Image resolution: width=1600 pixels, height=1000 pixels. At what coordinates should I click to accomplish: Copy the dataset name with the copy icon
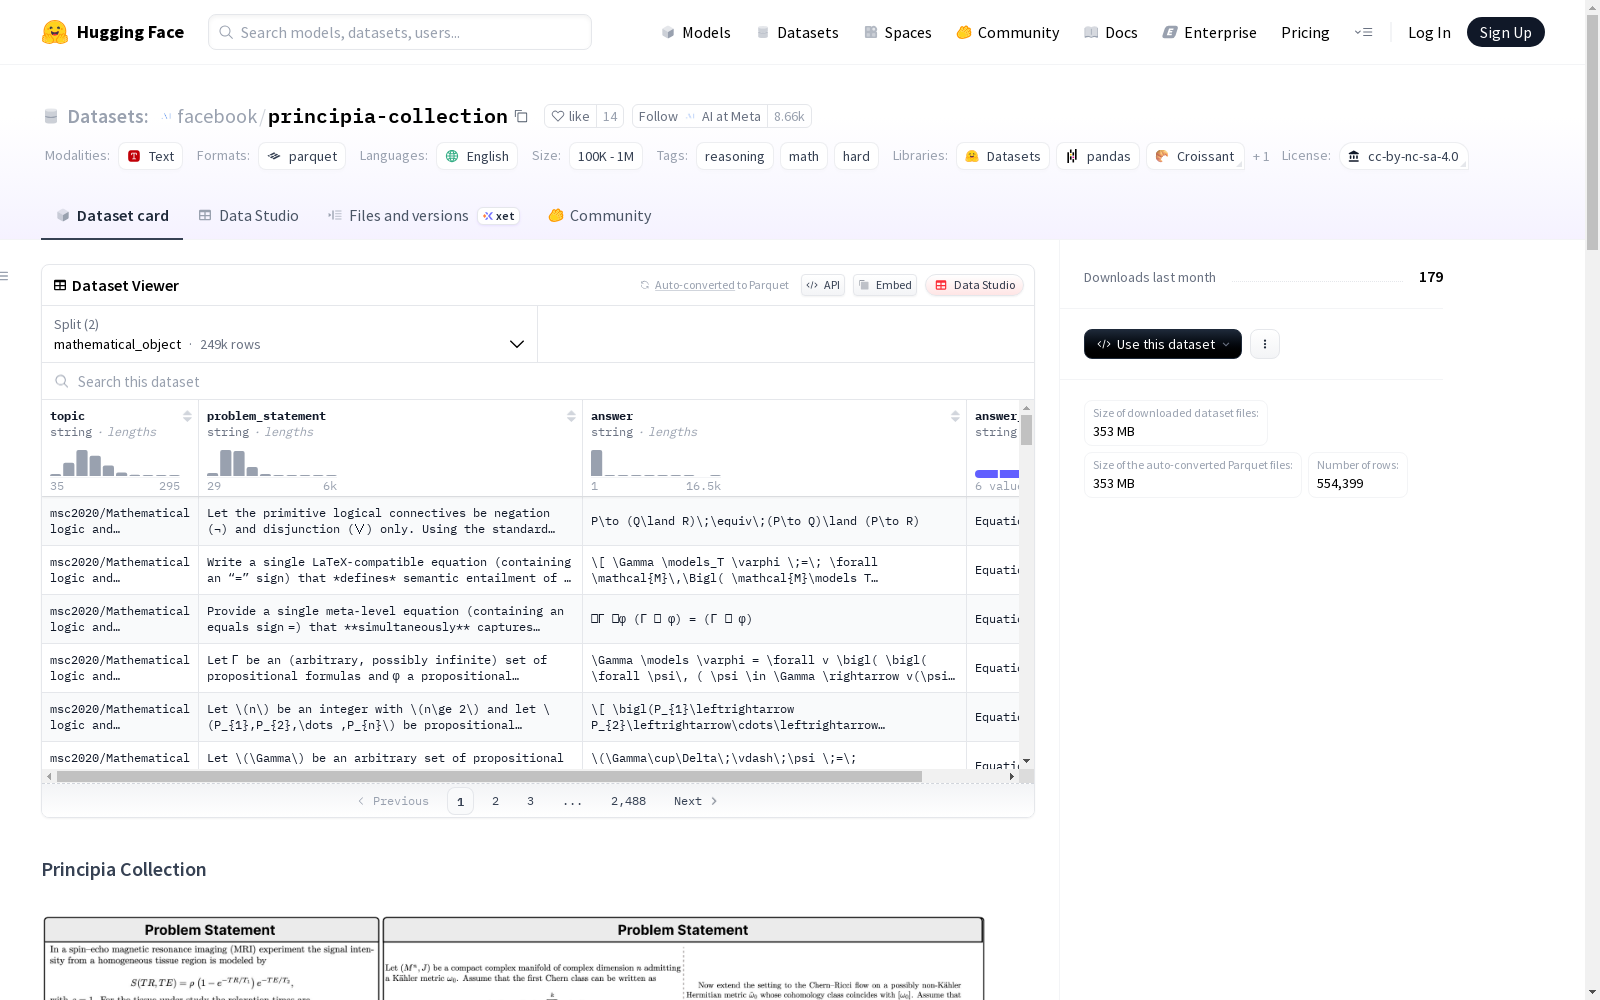click(x=521, y=116)
